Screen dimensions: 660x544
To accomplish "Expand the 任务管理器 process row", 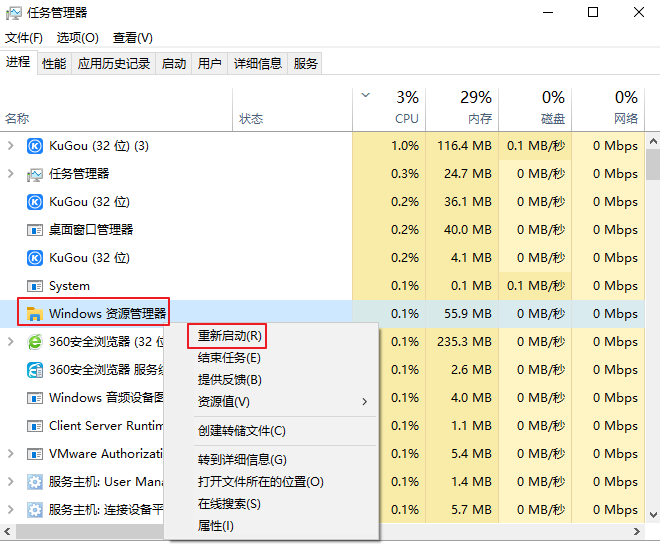I will point(11,174).
